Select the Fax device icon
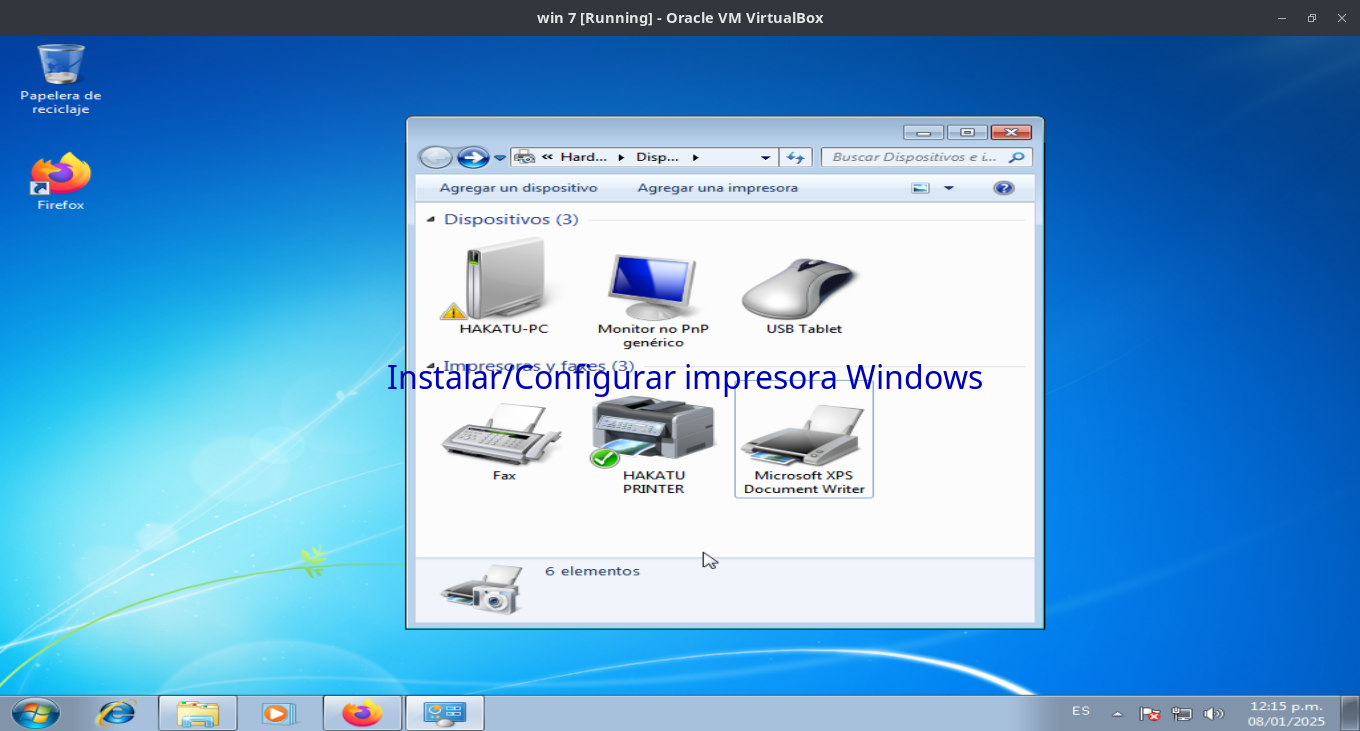The image size is (1360, 731). click(503, 435)
